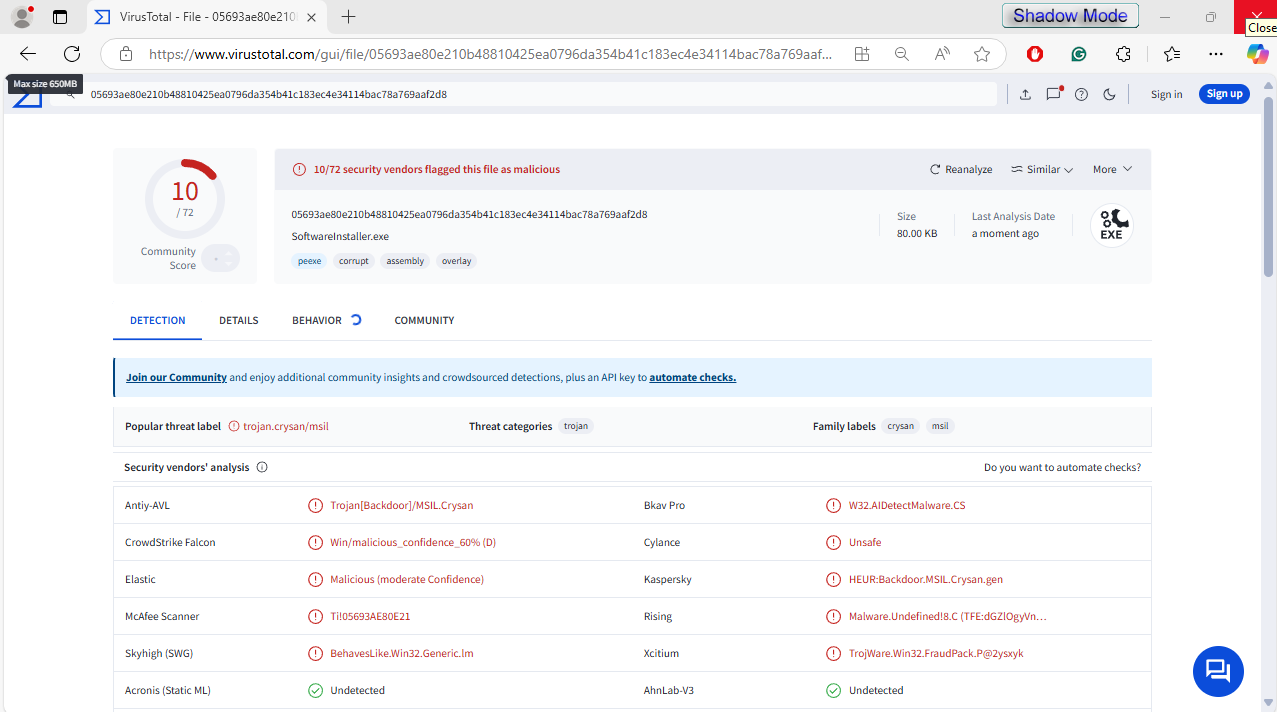Open the live chat bubble button
Viewport: 1277px width, 712px height.
coord(1217,670)
